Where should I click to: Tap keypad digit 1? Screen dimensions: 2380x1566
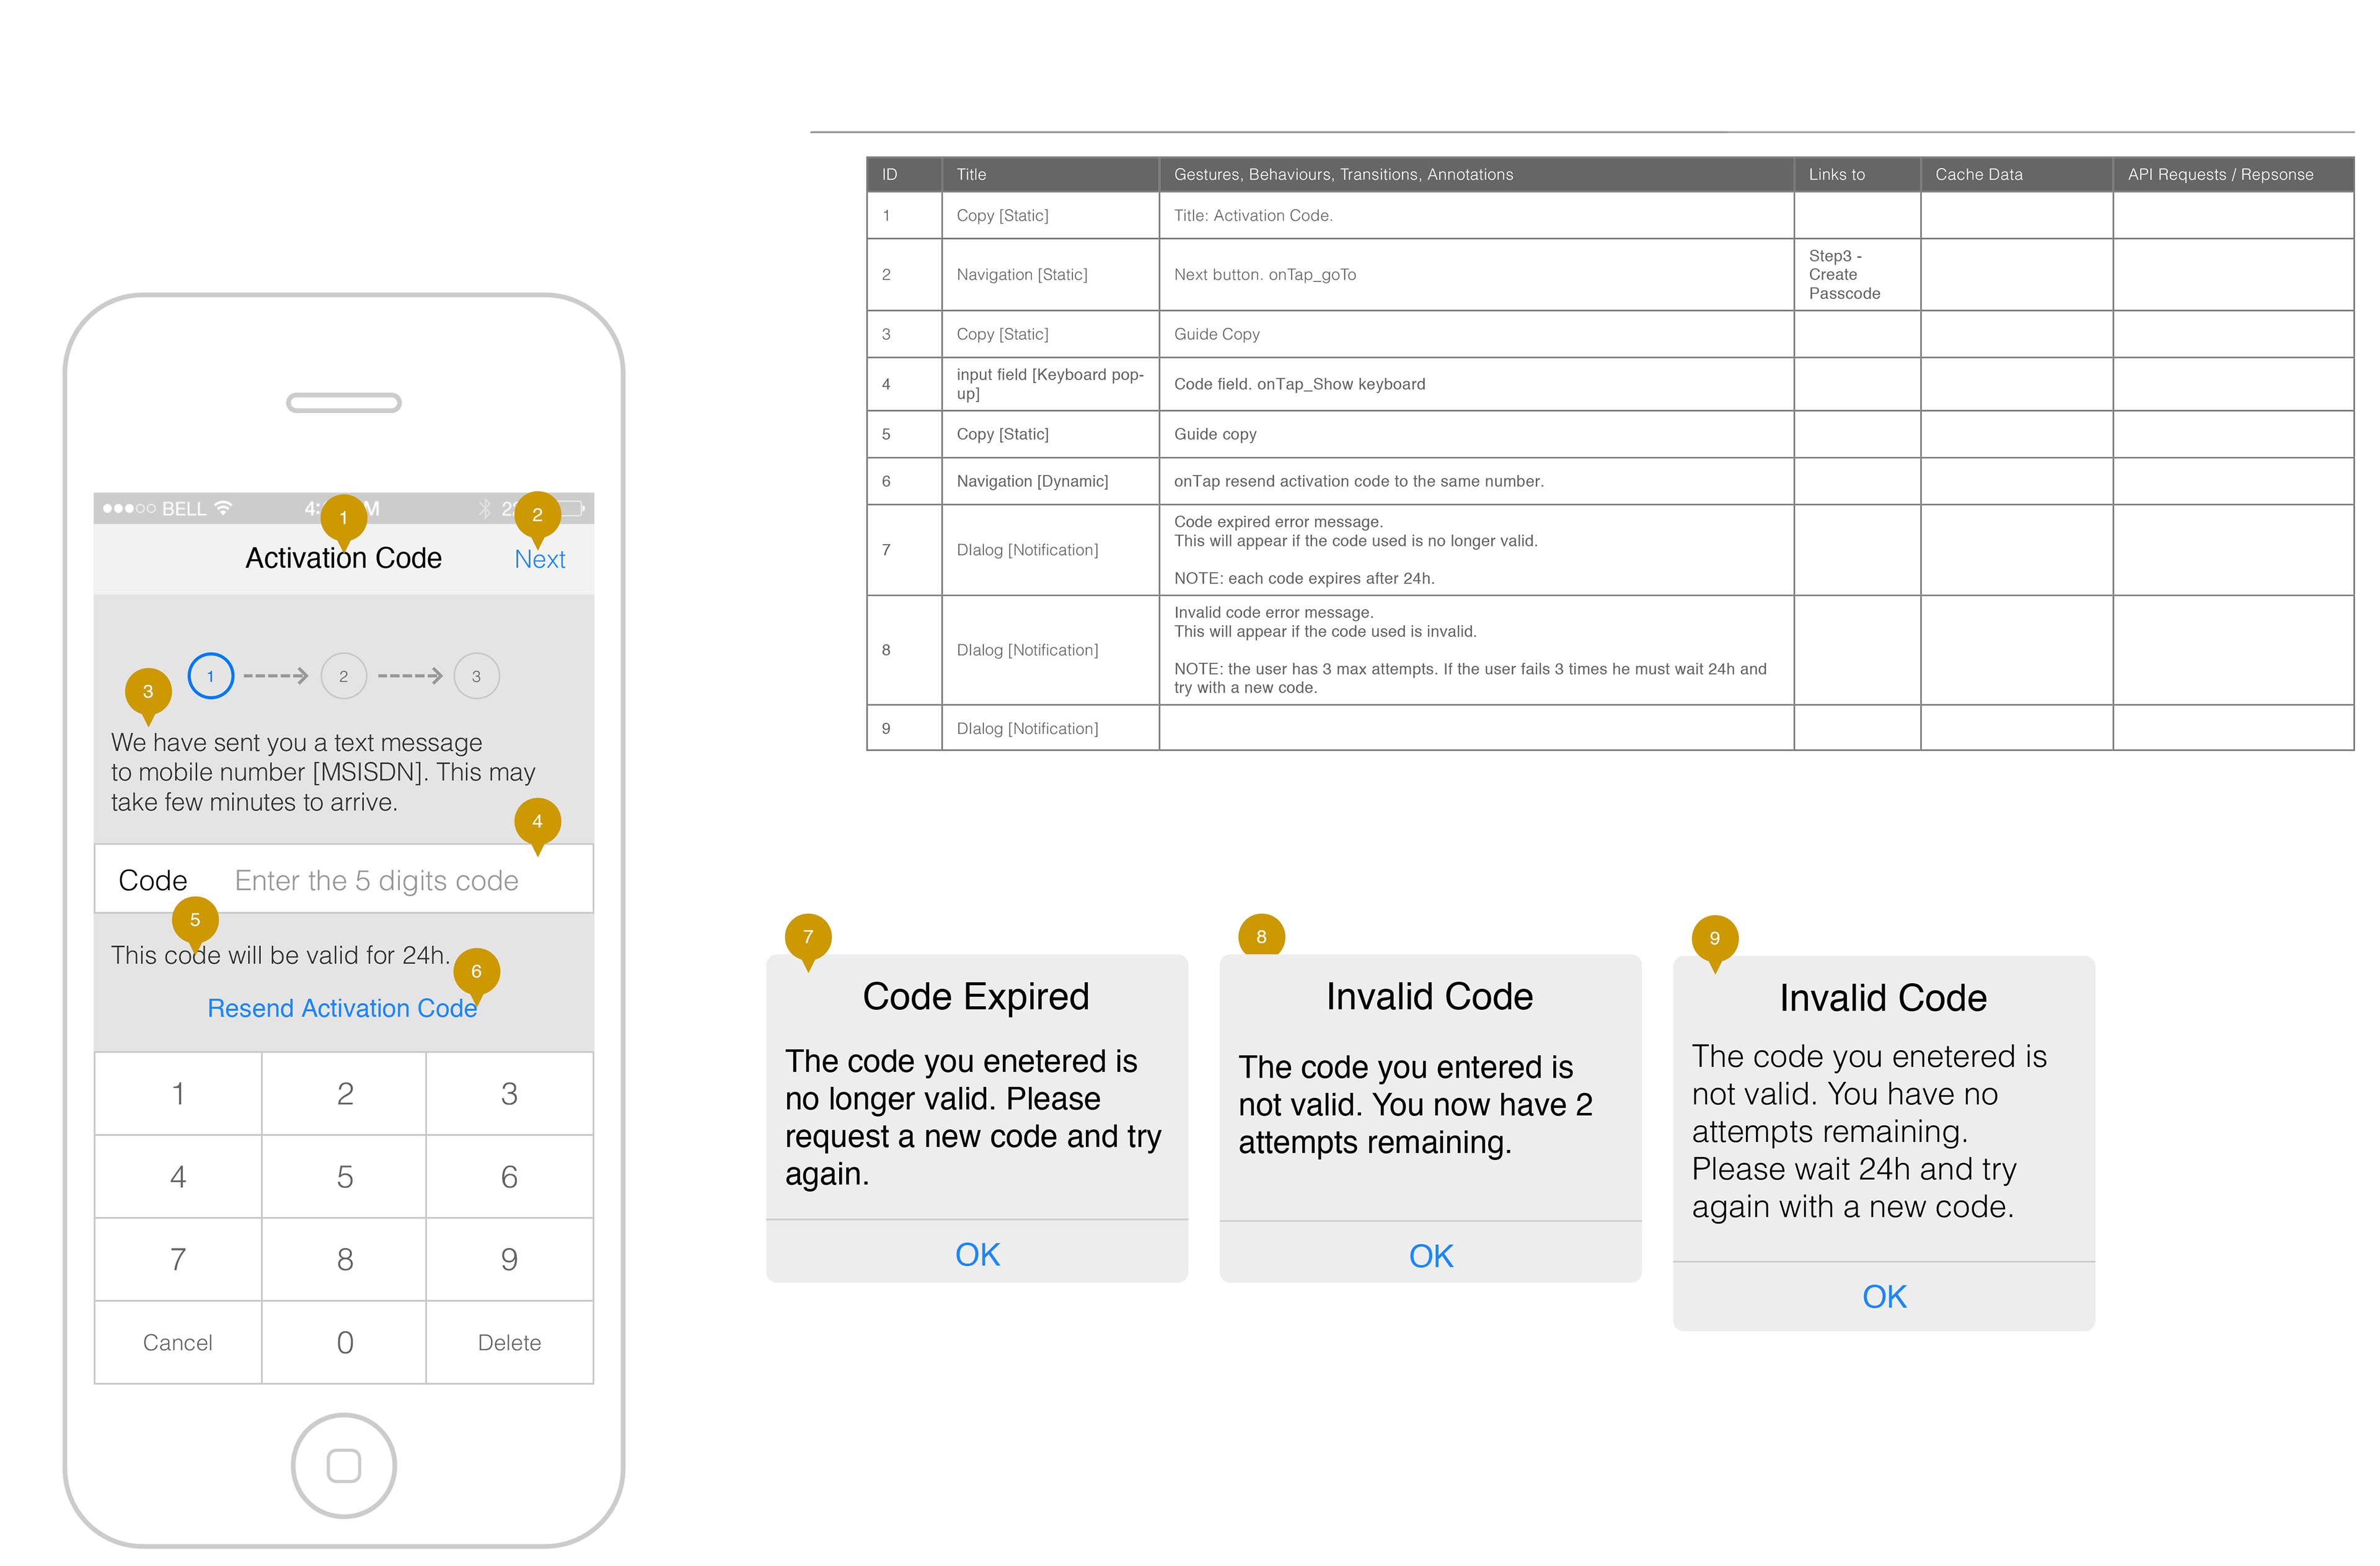178,1093
